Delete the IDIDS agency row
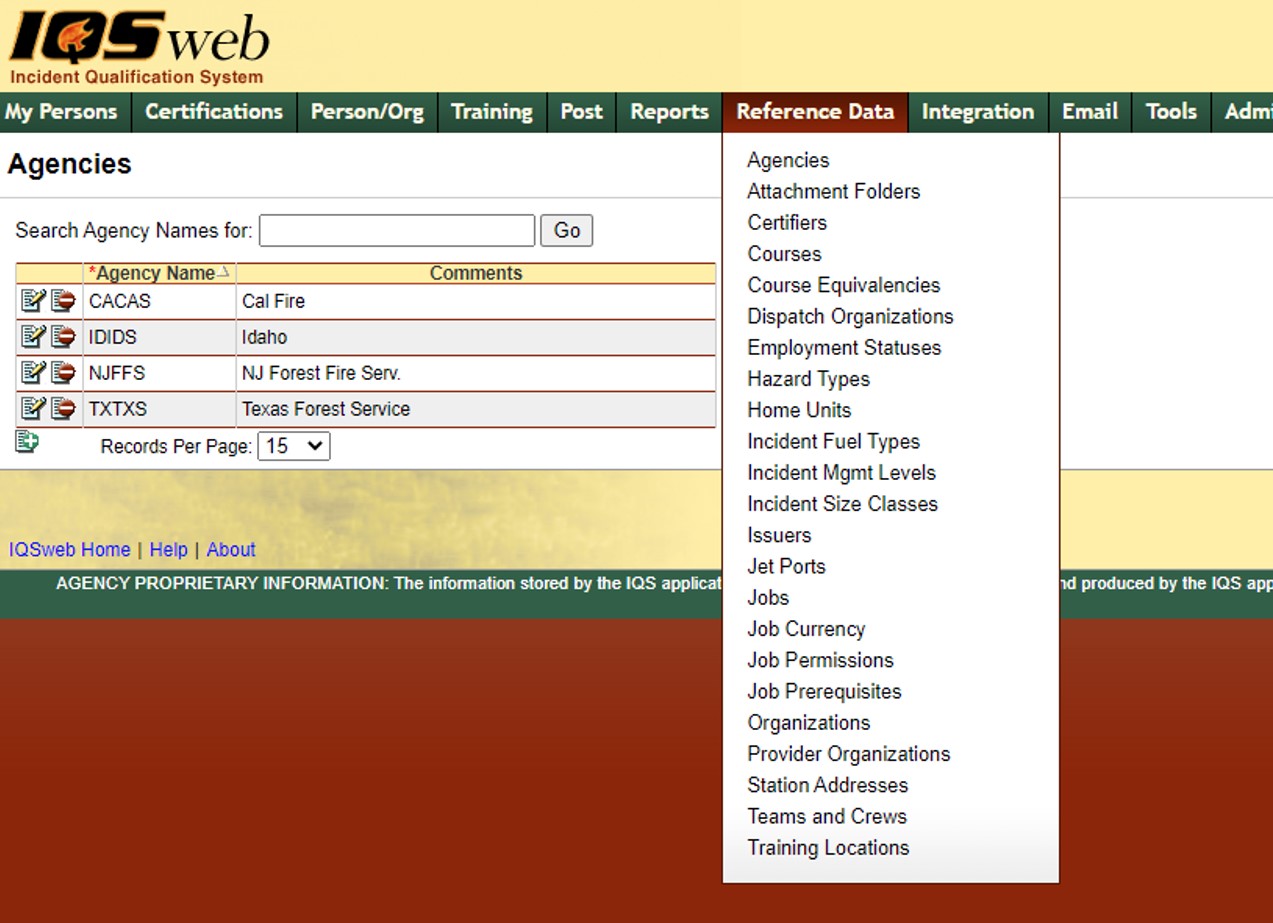 tap(63, 336)
